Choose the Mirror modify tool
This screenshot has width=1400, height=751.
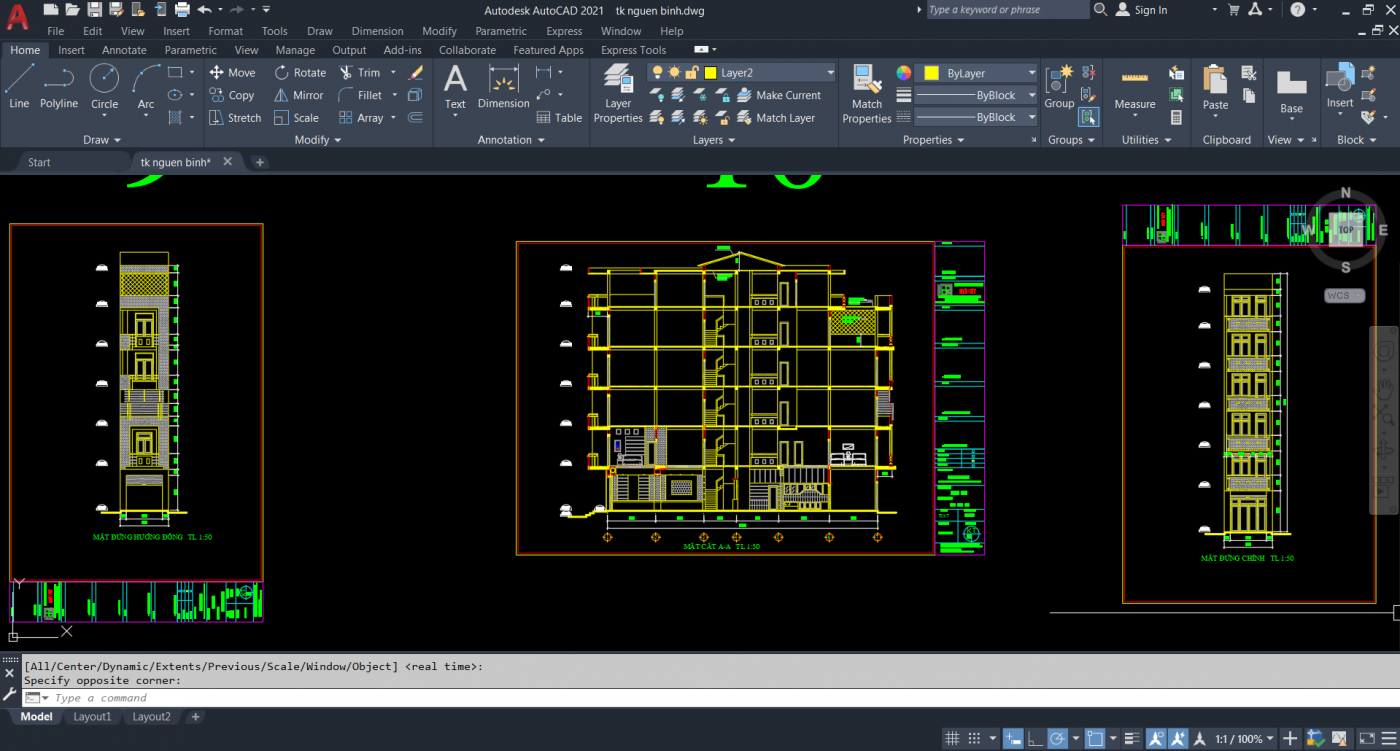tap(298, 95)
